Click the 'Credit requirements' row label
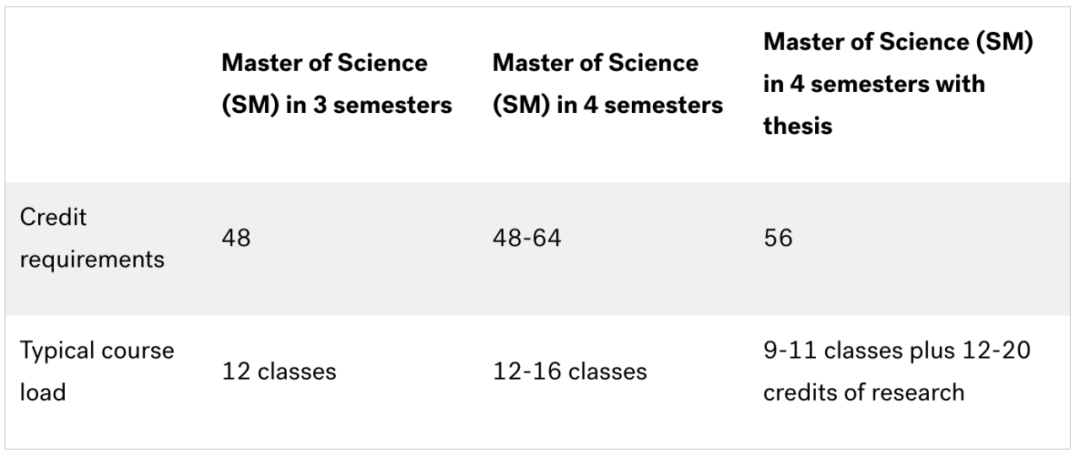Screen dimensions: 1080x458 coord(92,238)
